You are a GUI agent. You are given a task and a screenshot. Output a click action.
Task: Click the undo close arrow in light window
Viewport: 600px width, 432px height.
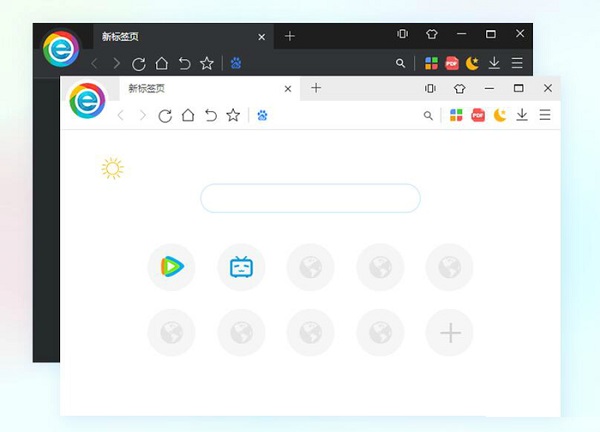[210, 115]
